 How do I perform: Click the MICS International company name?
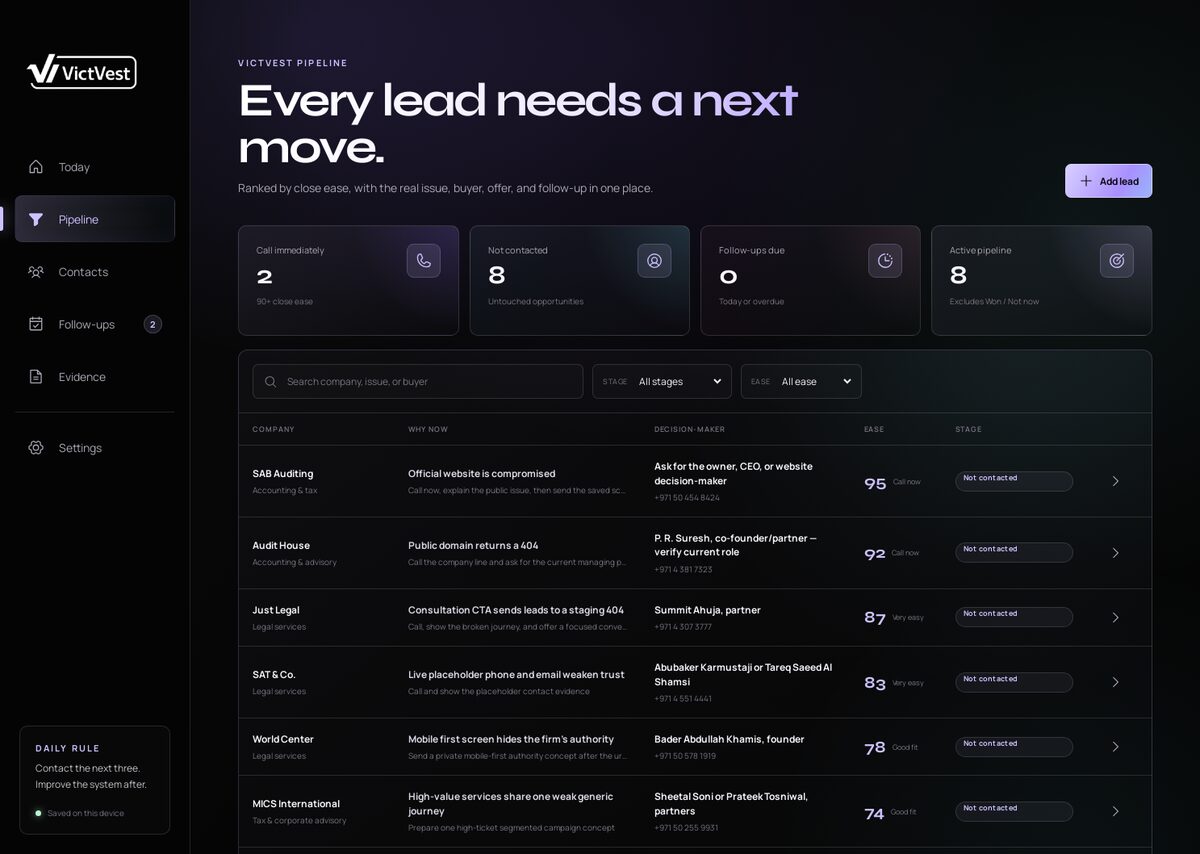coord(296,804)
